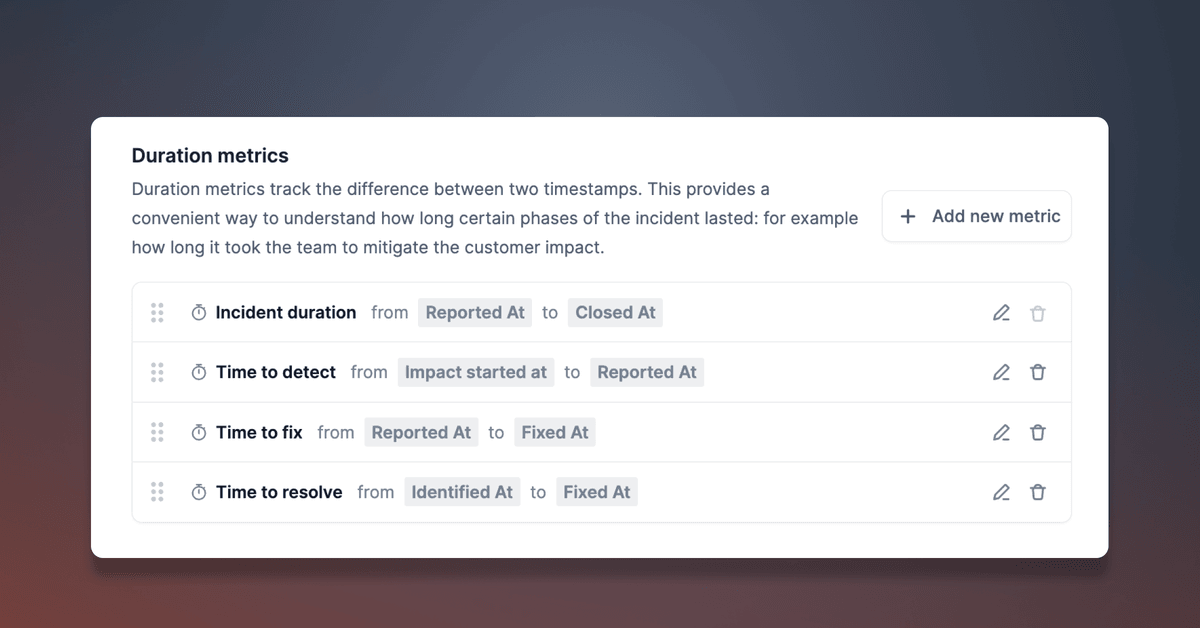Click the edit pencil icon for Time to fix
This screenshot has width=1200, height=628.
click(x=1001, y=432)
